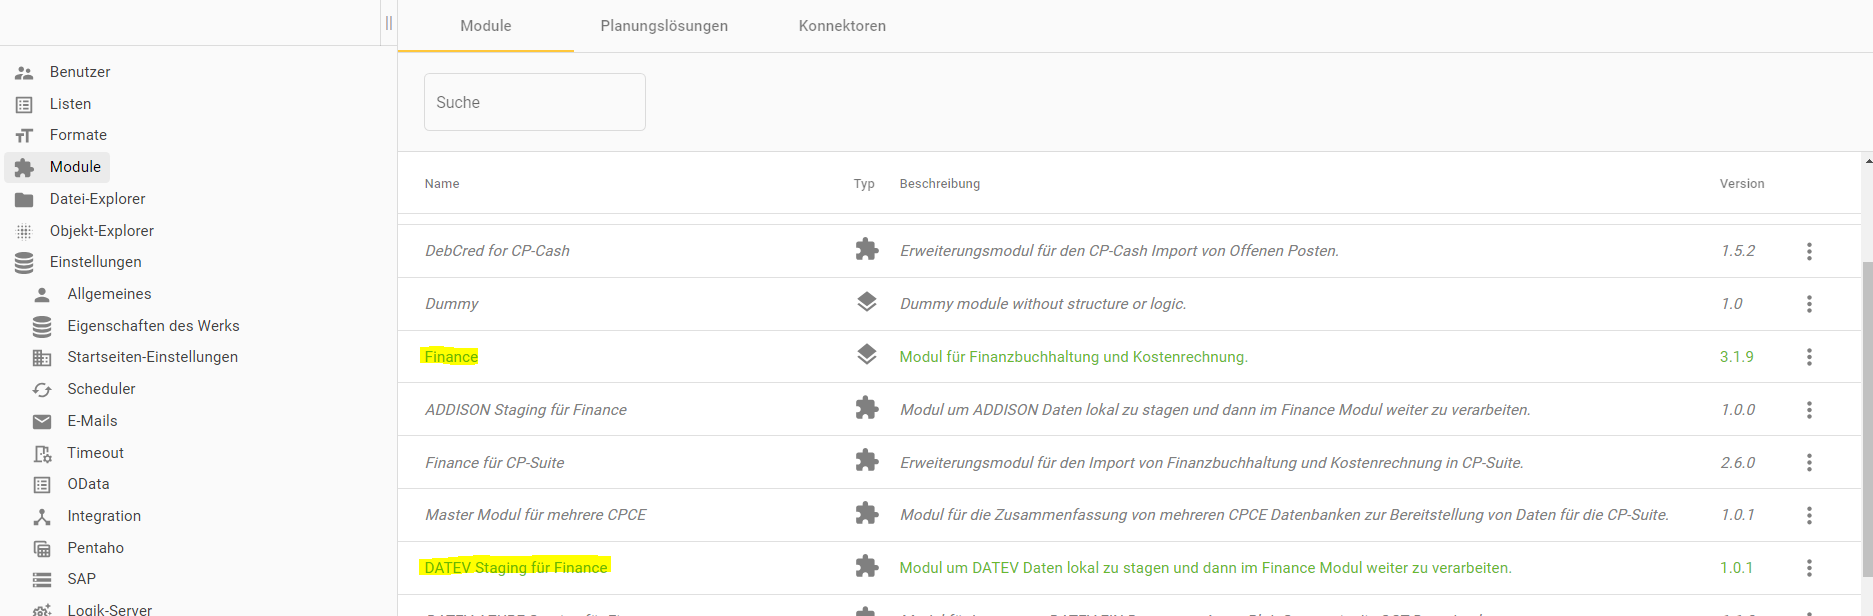Image resolution: width=1873 pixels, height=616 pixels.
Task: Open options menu for Master Modul row
Action: pyautogui.click(x=1809, y=515)
